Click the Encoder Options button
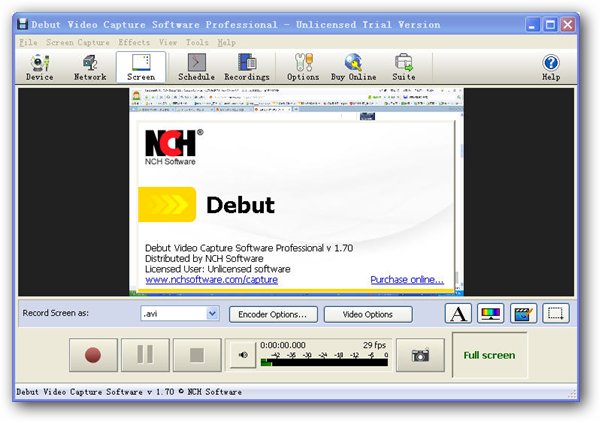Image resolution: width=600 pixels, height=422 pixels. click(273, 314)
